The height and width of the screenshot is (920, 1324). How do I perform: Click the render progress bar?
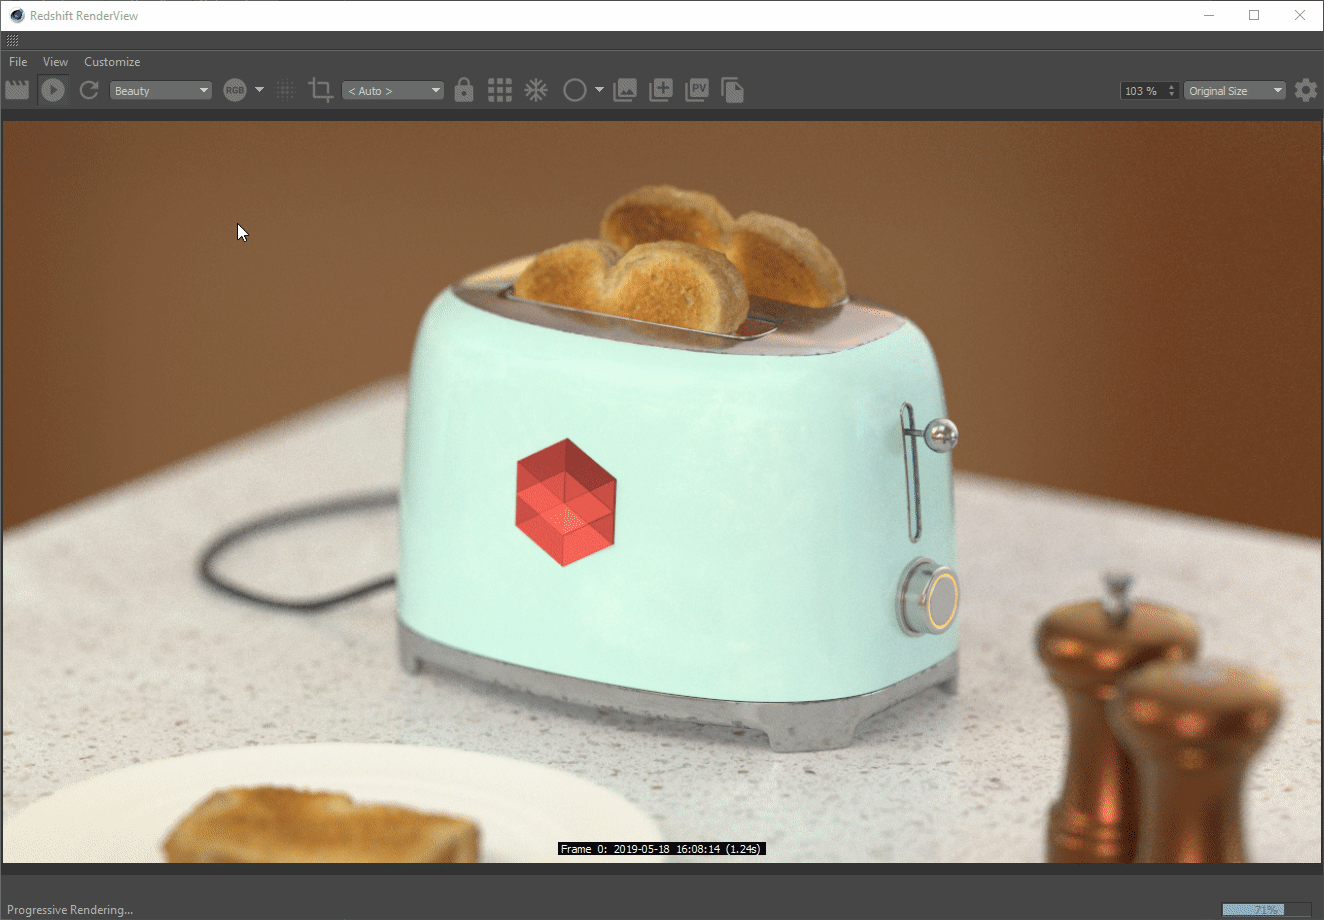[x=1267, y=909]
